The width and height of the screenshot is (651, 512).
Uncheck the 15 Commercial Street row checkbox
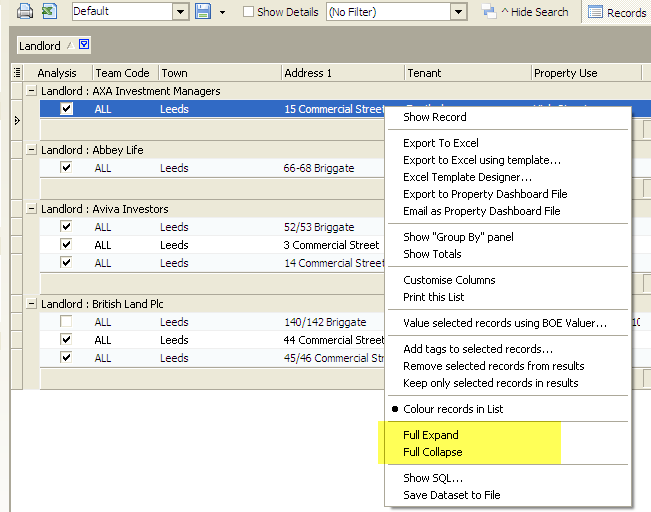pos(66,109)
